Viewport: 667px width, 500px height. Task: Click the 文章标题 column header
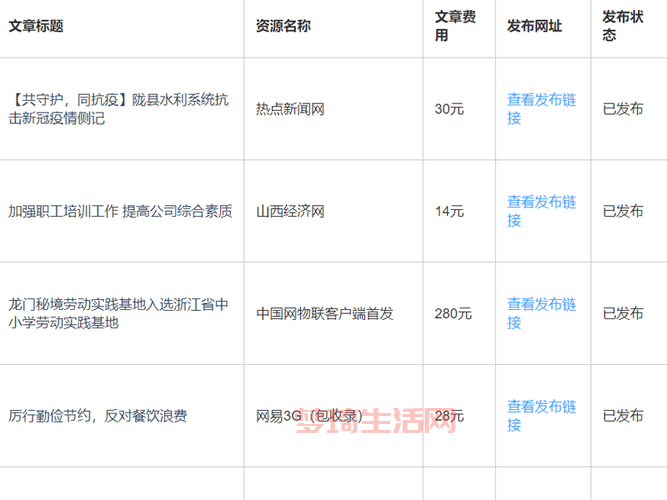(36, 26)
